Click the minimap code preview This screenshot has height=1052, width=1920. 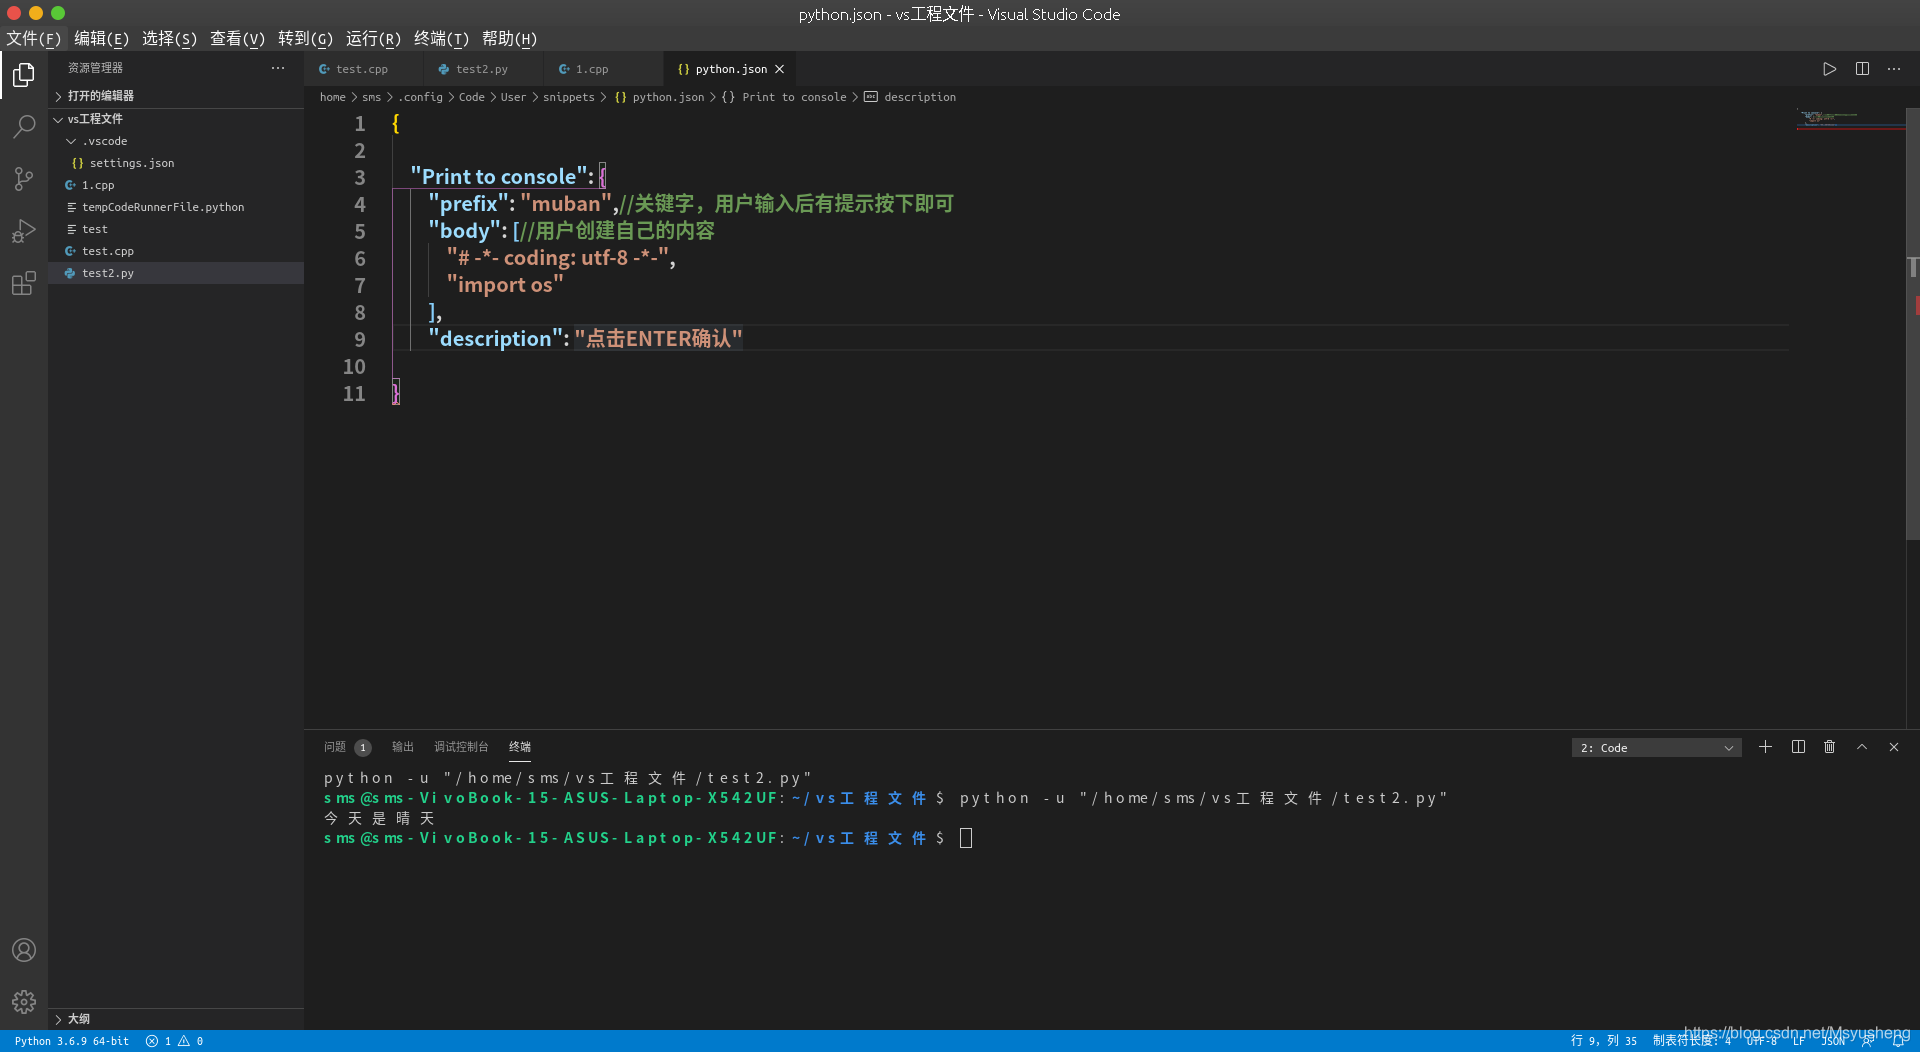1850,119
